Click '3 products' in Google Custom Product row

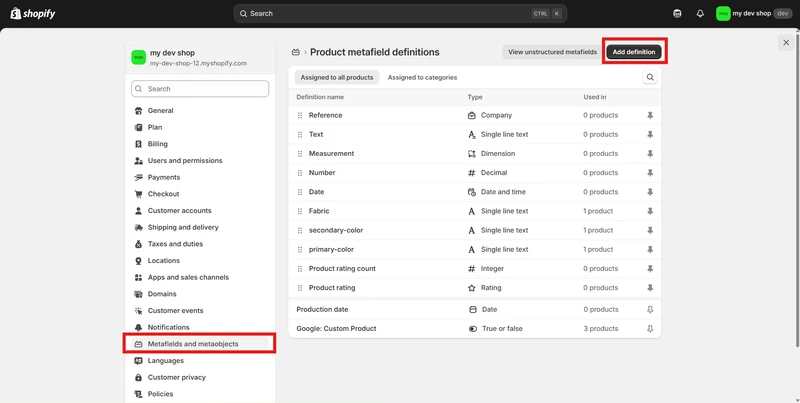[x=601, y=329]
